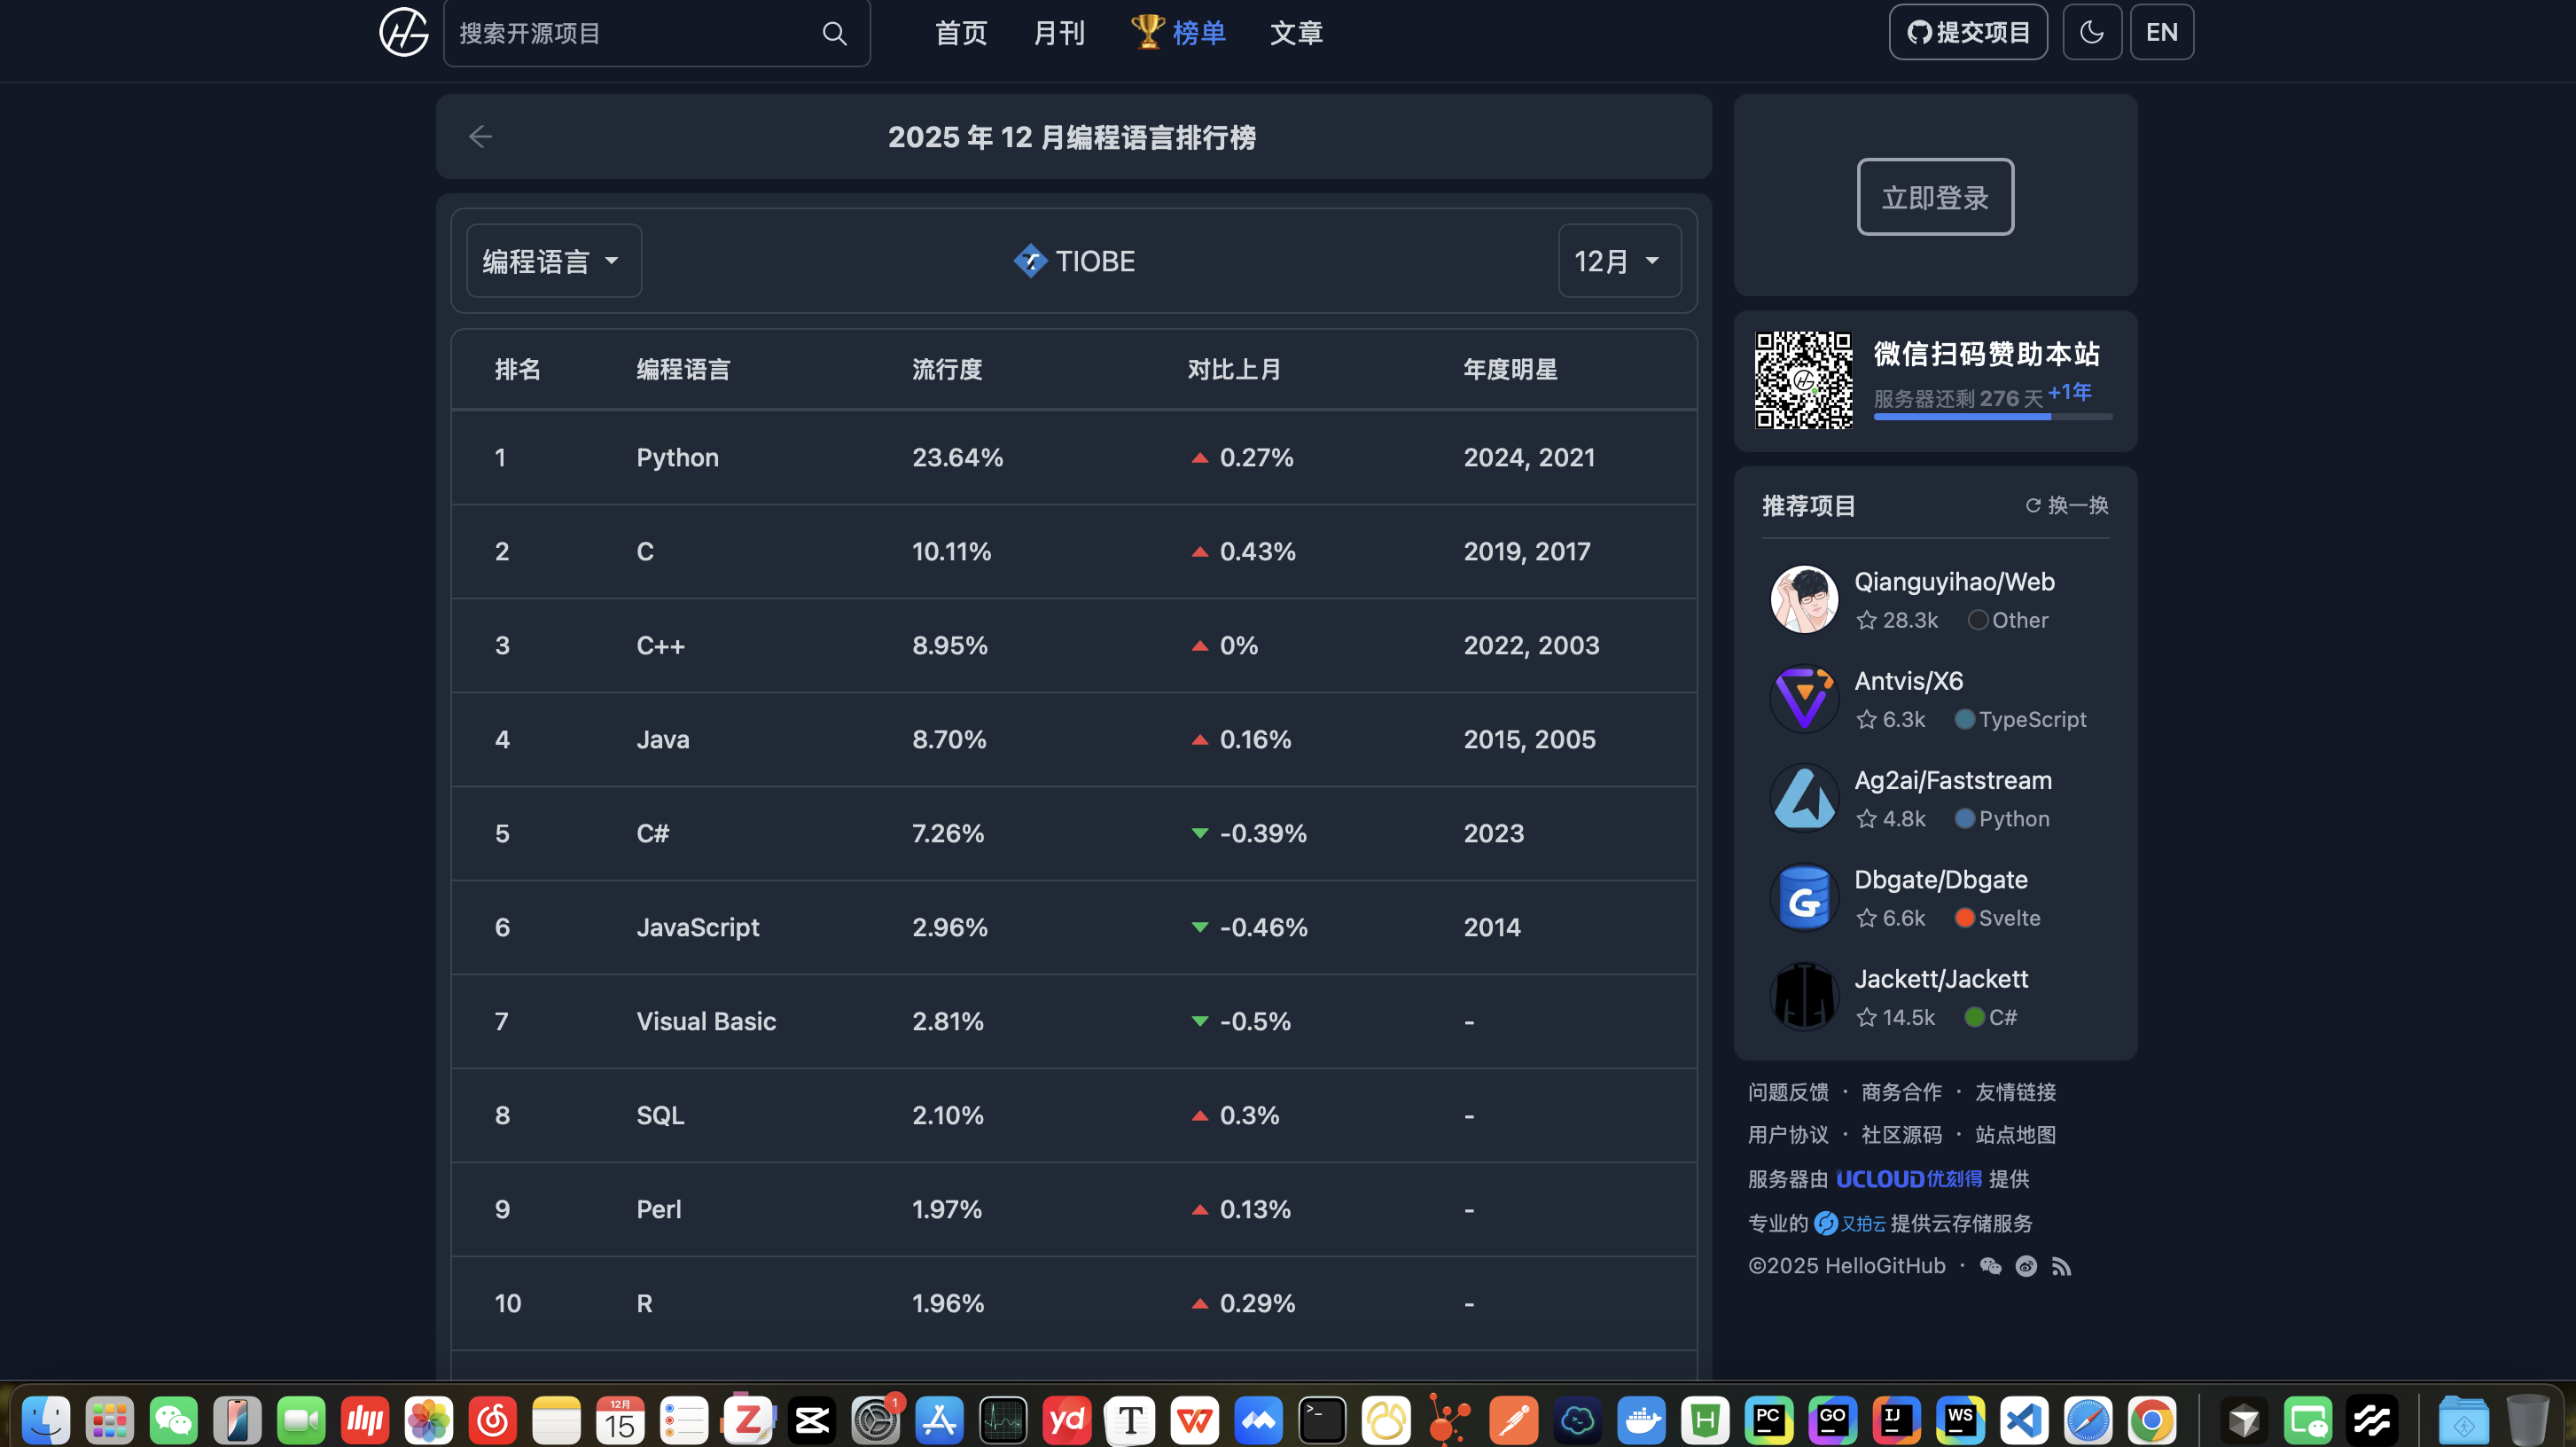Click the Weibo icon in footer

(2026, 1266)
